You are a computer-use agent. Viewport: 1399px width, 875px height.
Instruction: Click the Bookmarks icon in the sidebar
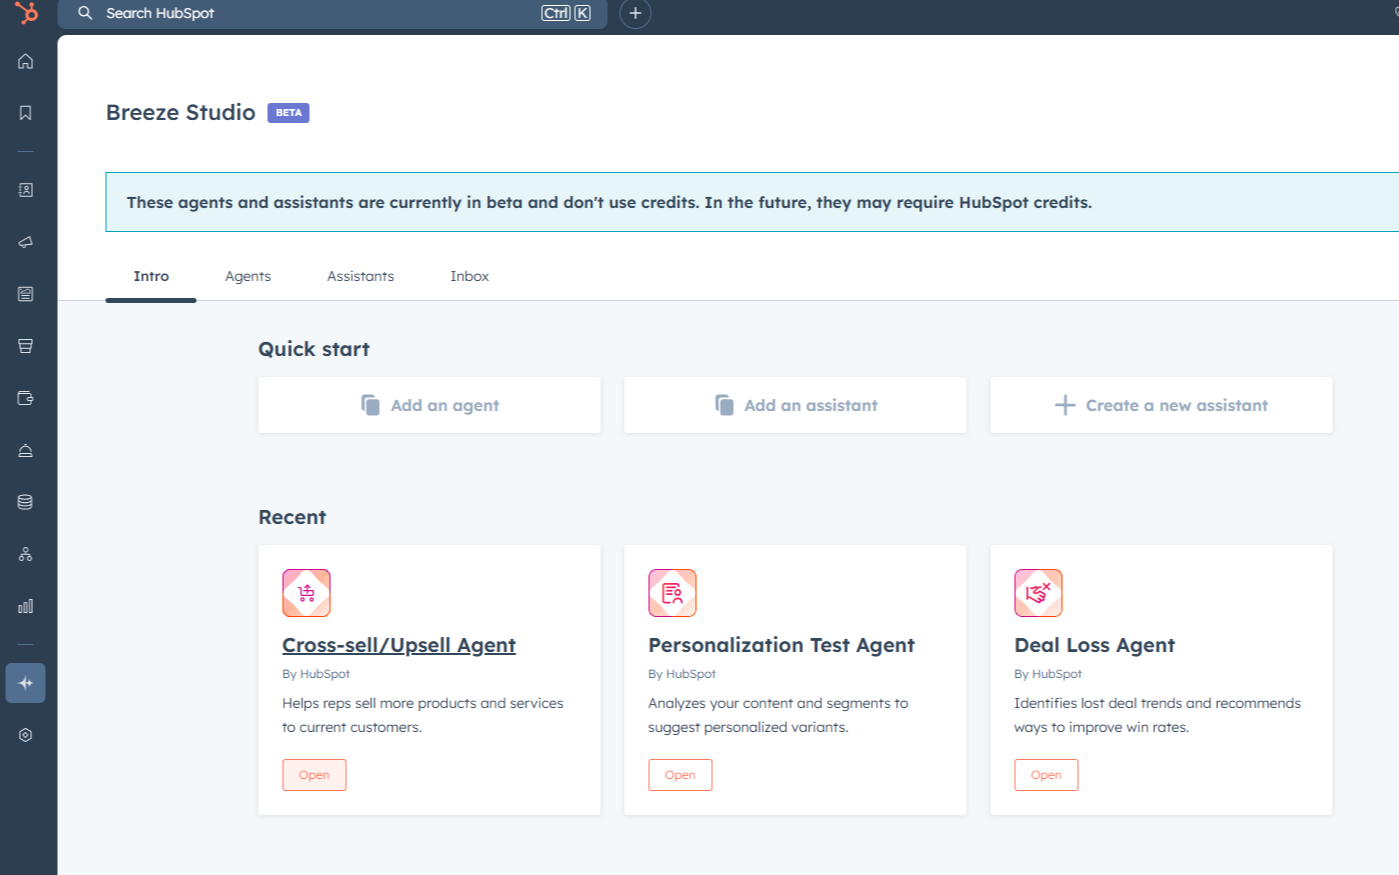[26, 113]
